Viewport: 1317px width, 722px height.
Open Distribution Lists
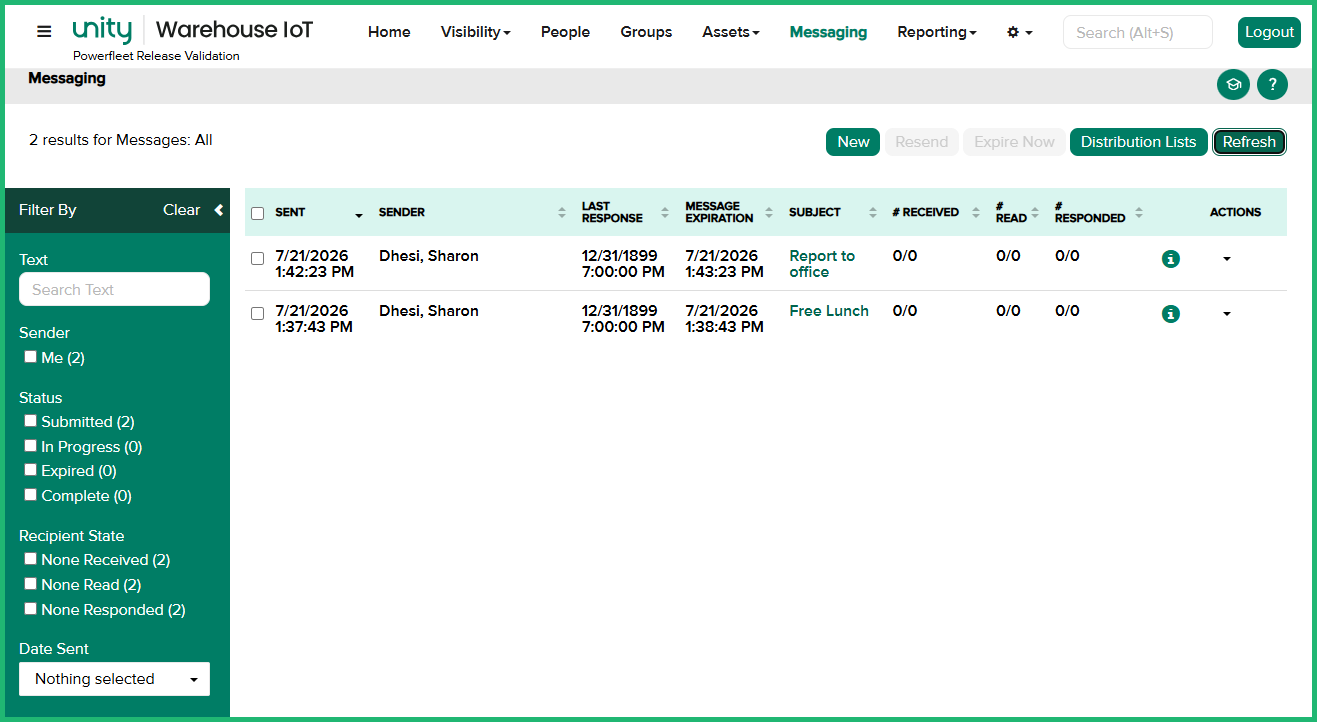1138,142
